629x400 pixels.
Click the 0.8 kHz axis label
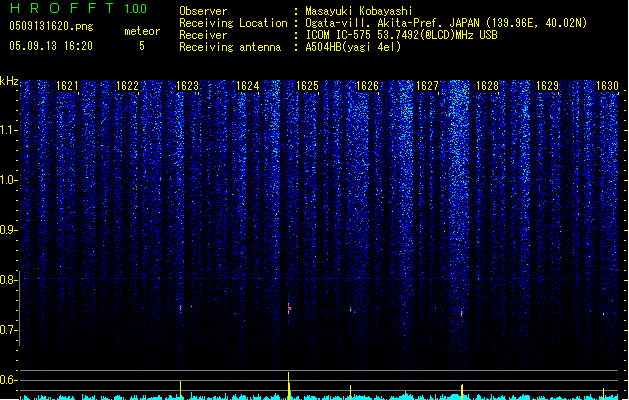9,280
